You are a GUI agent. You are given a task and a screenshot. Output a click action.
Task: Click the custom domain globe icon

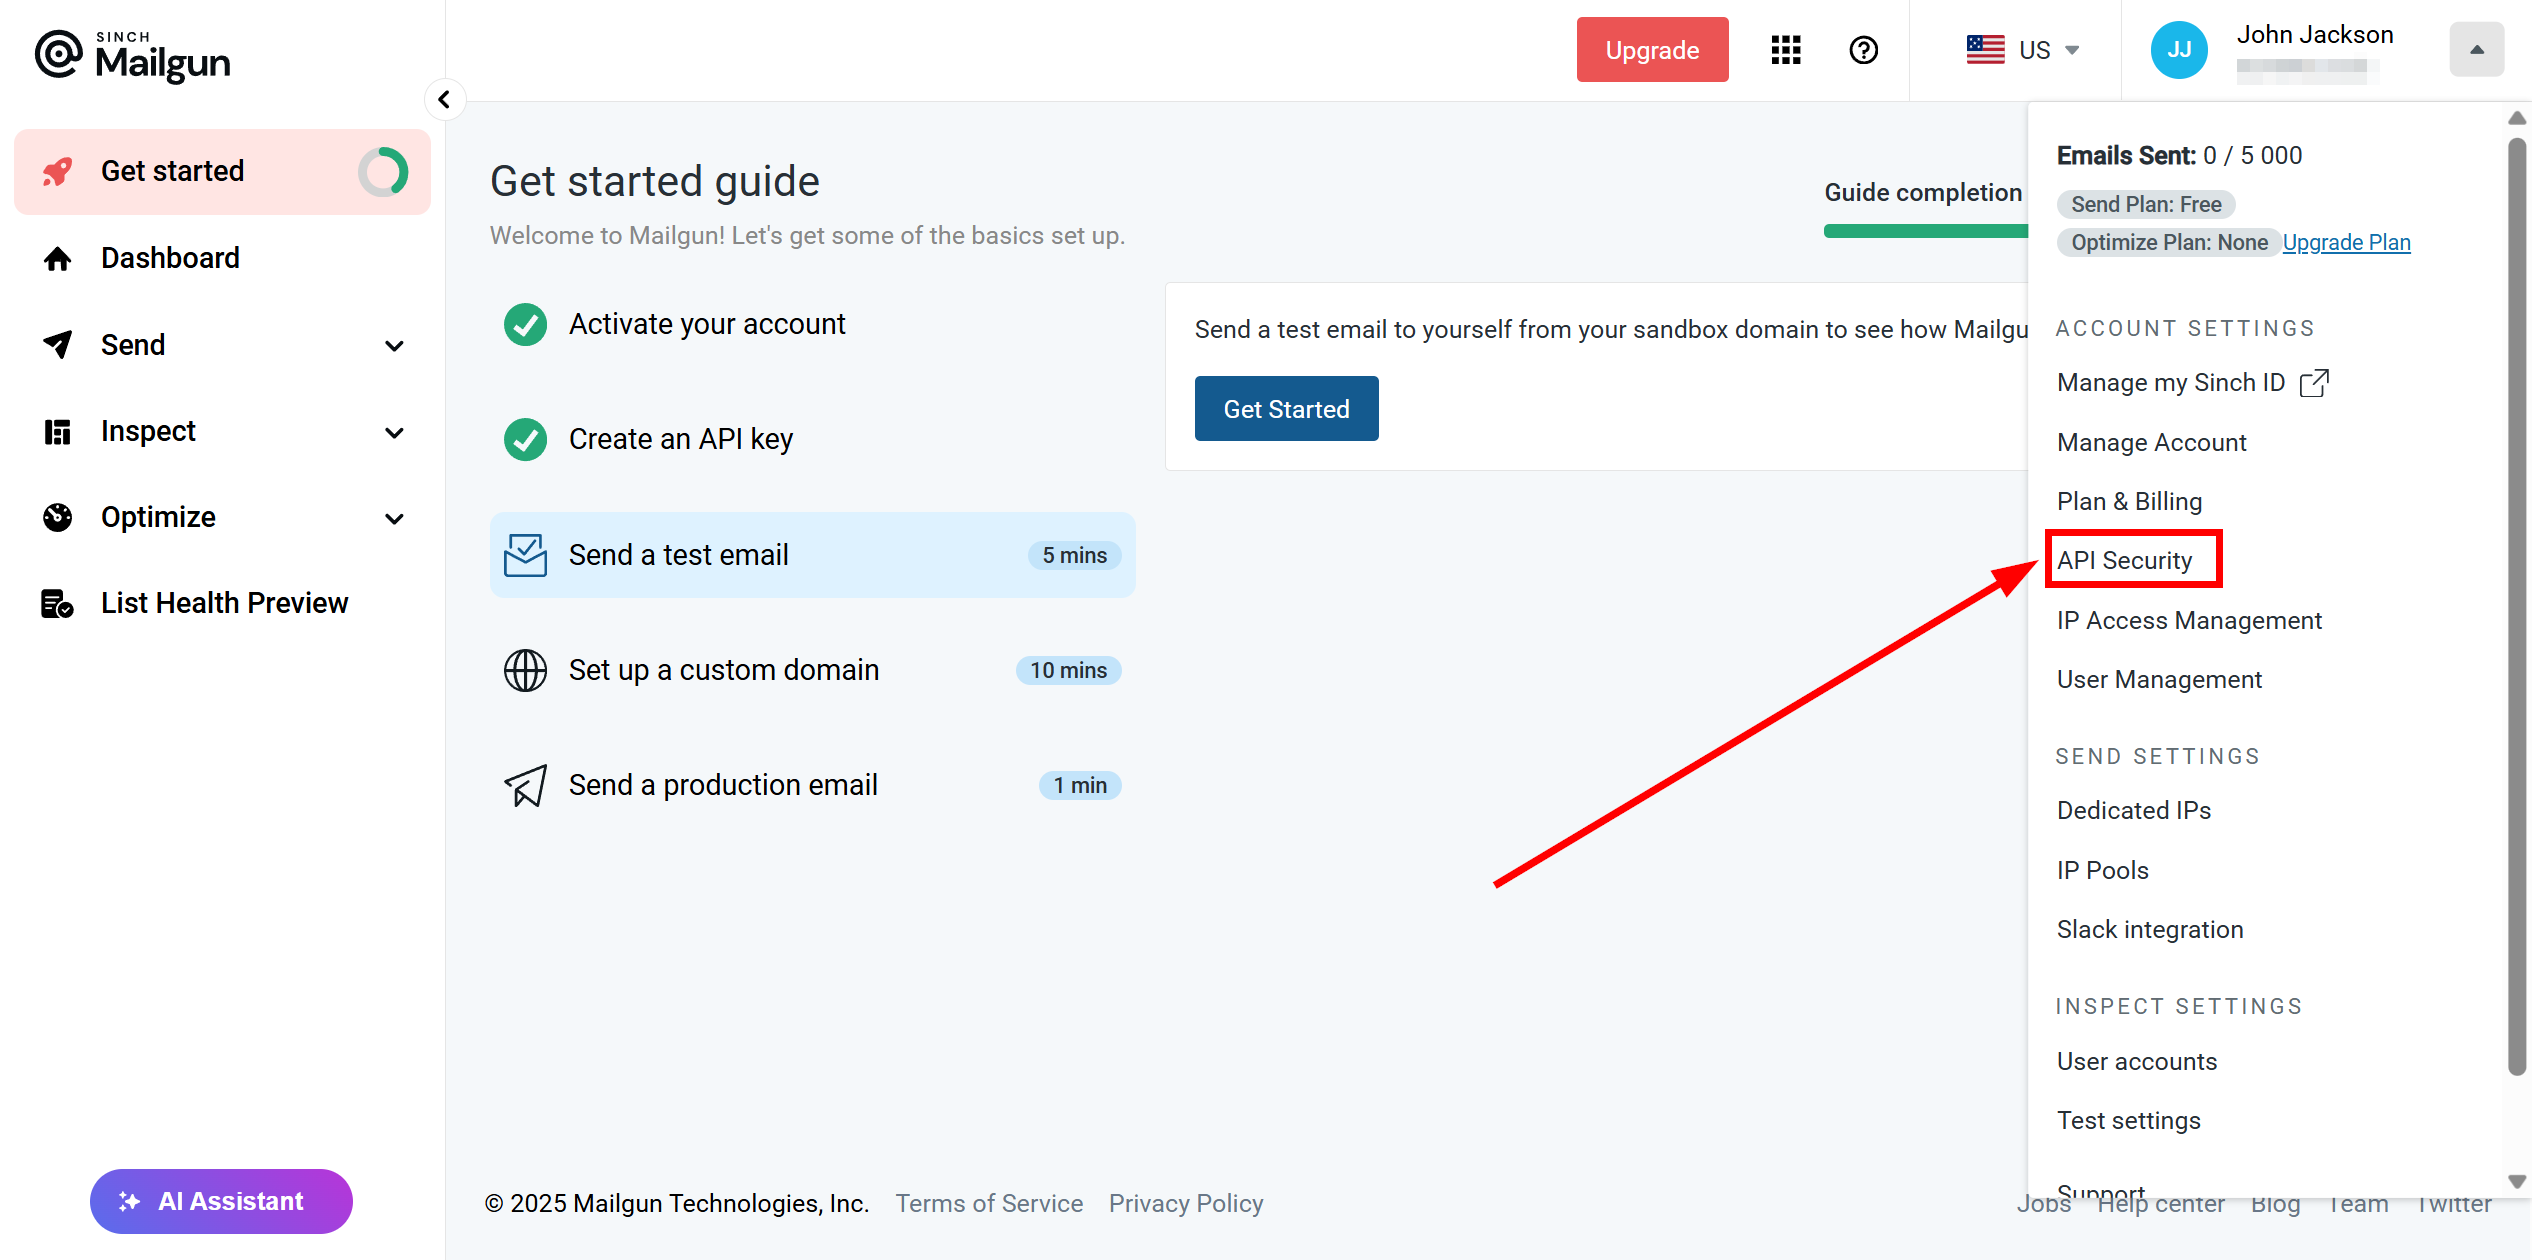pyautogui.click(x=525, y=670)
